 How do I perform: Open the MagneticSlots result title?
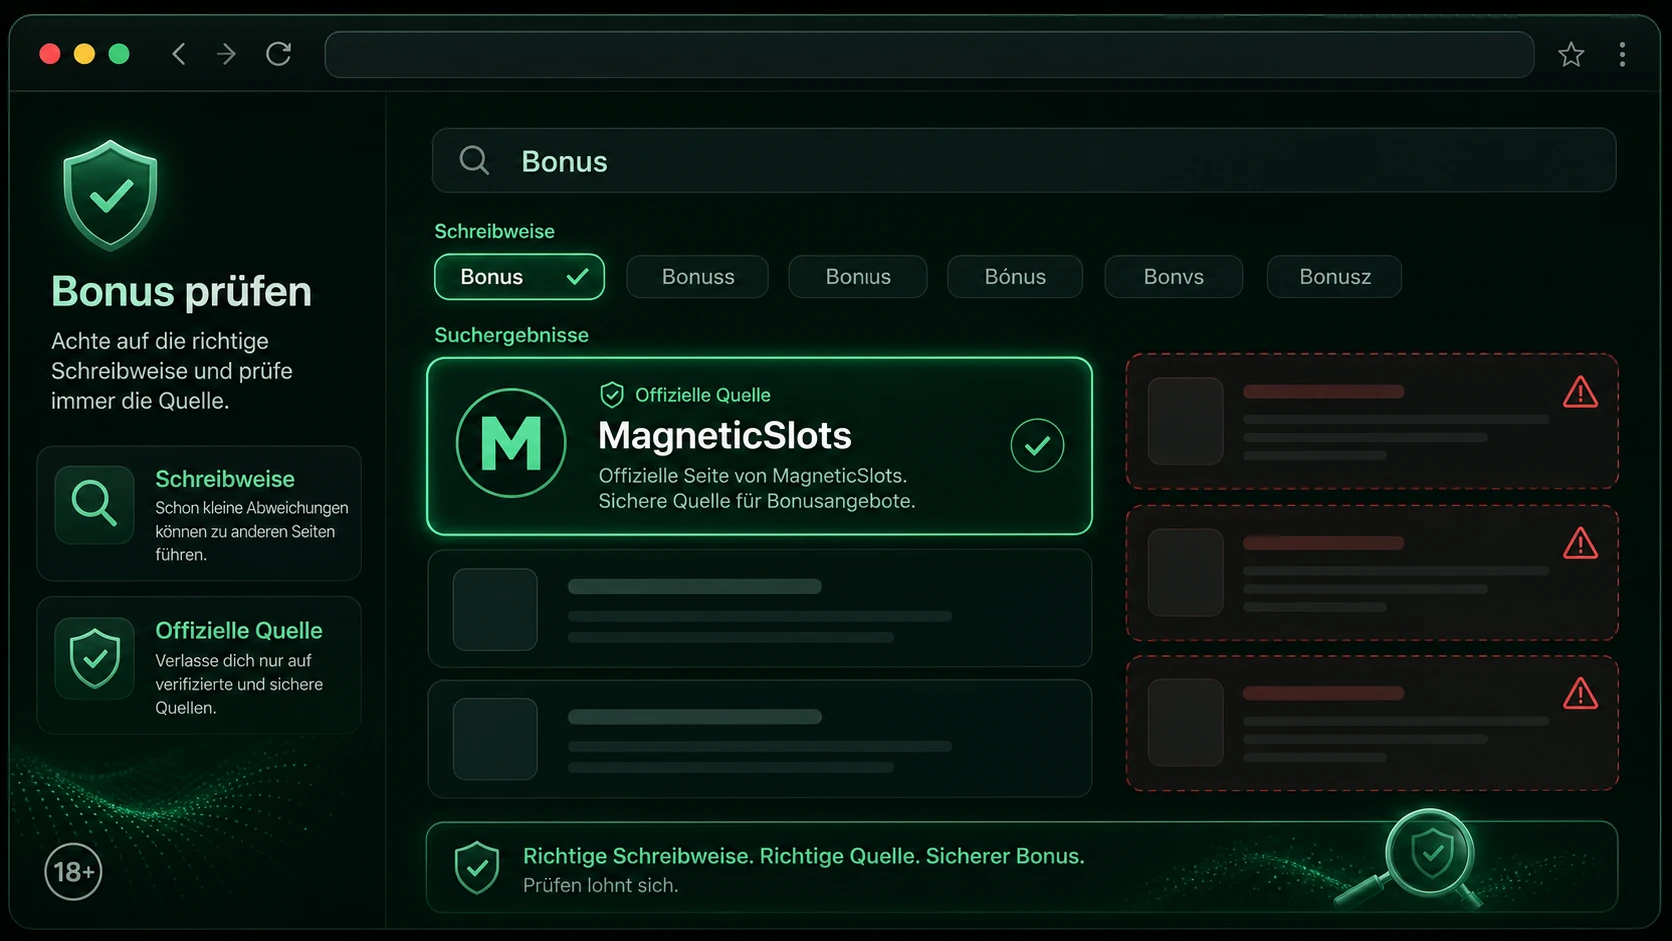(x=725, y=436)
